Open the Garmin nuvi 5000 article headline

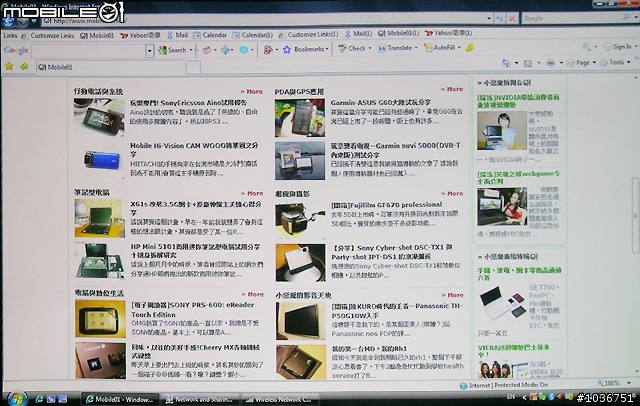396,150
